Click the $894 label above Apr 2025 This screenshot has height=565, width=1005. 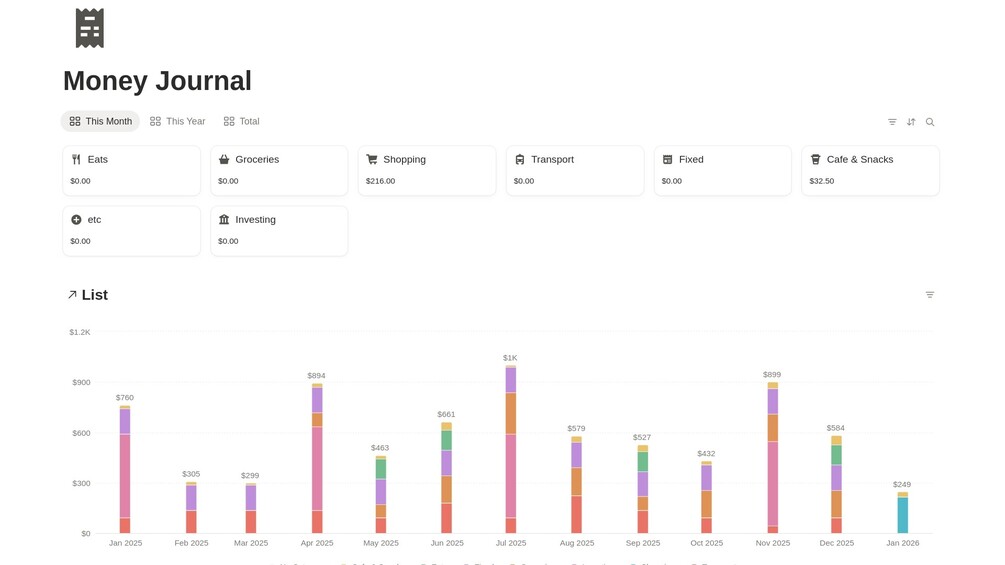pos(316,376)
